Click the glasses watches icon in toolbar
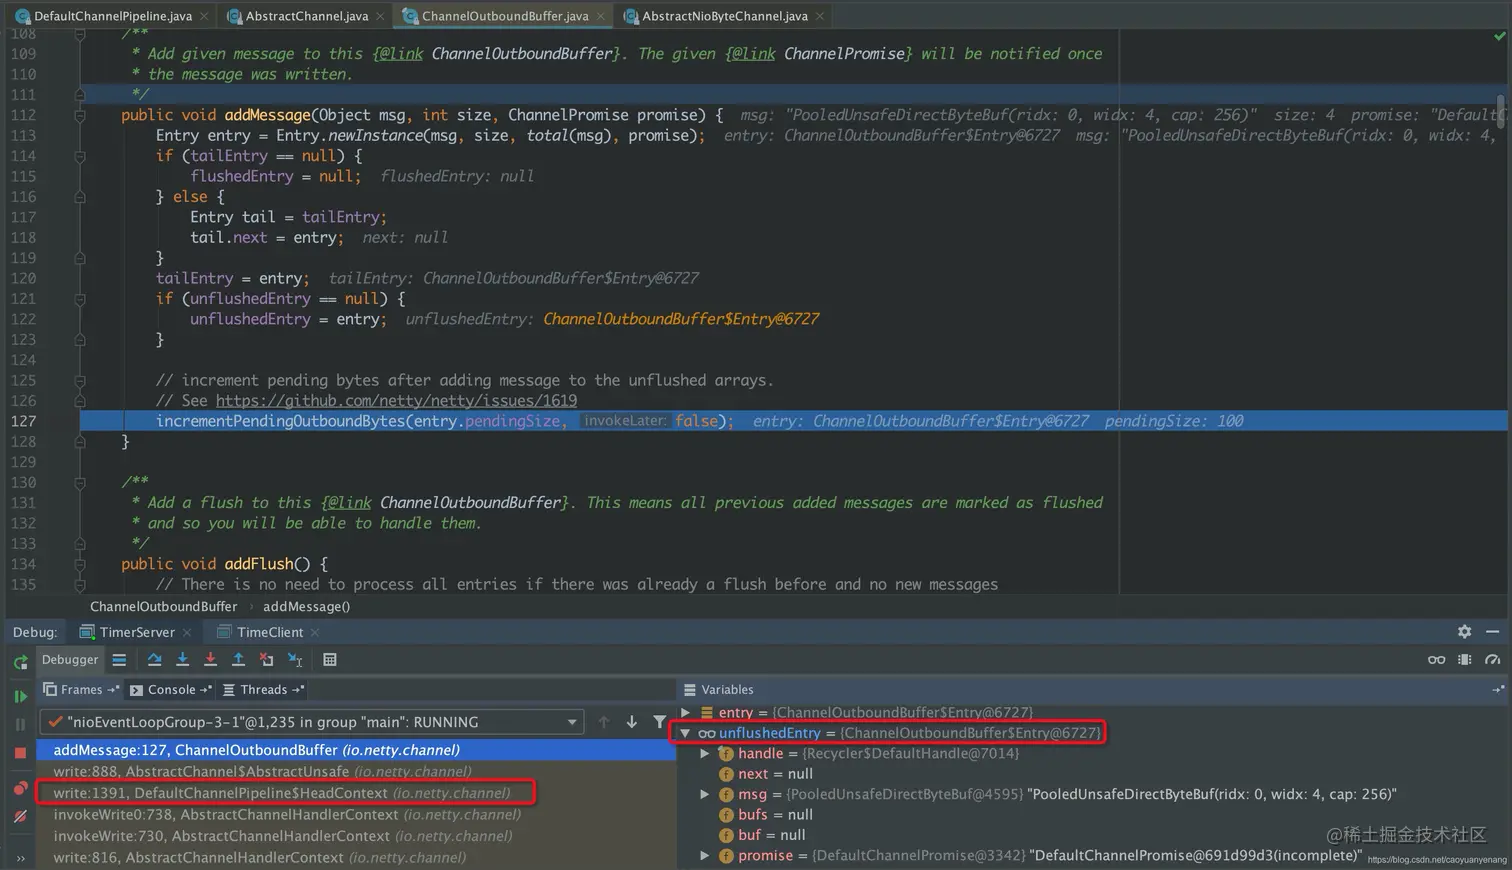1512x870 pixels. (x=1436, y=660)
